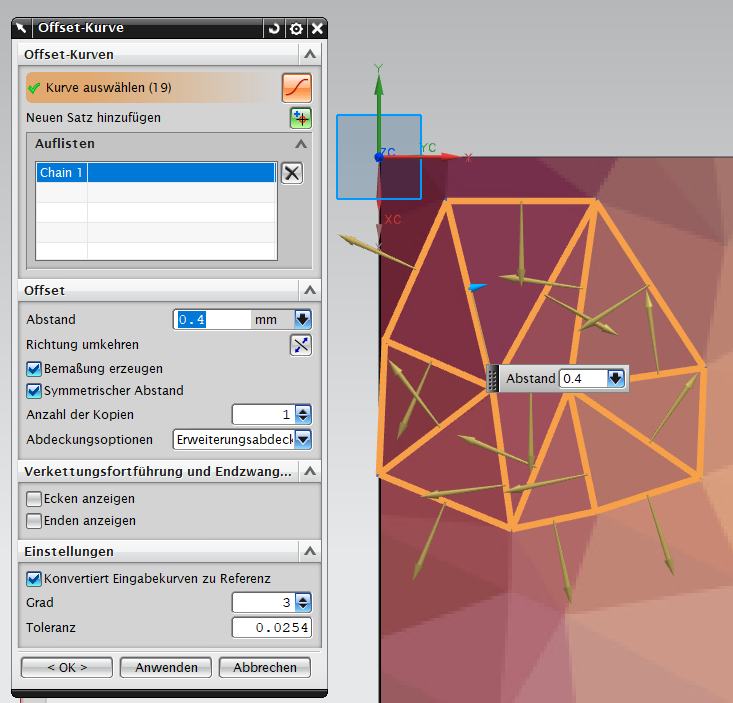Screen dimensions: 733x703
Task: Click the Richtung umkehren label
Action: (82, 345)
